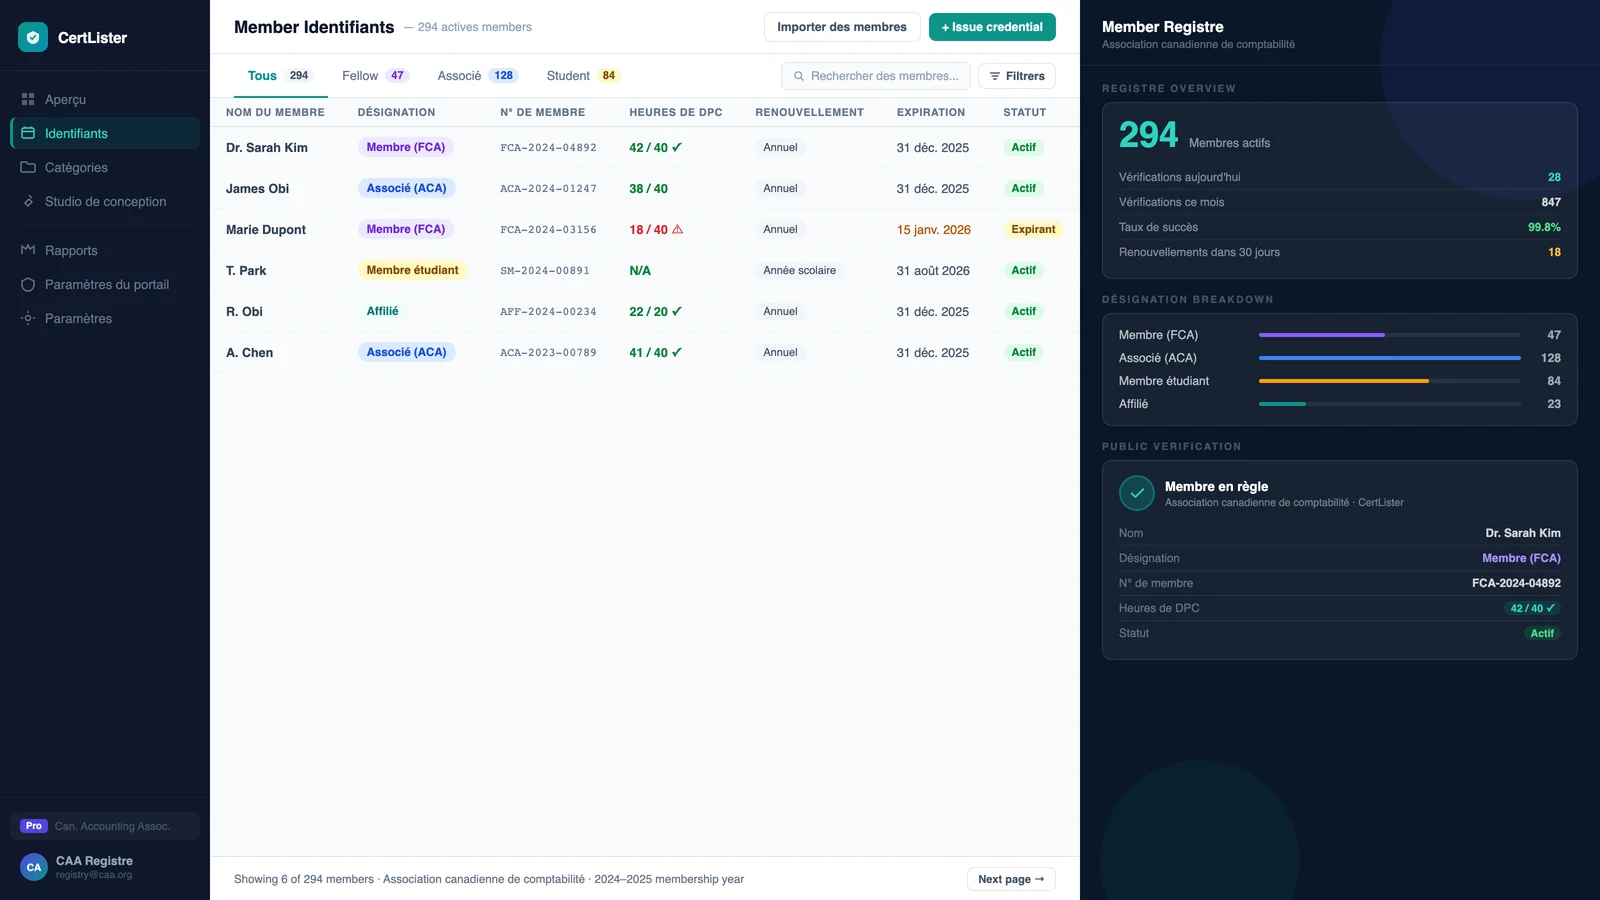Open Rapports section
Viewport: 1600px width, 900px height.
tap(105, 250)
